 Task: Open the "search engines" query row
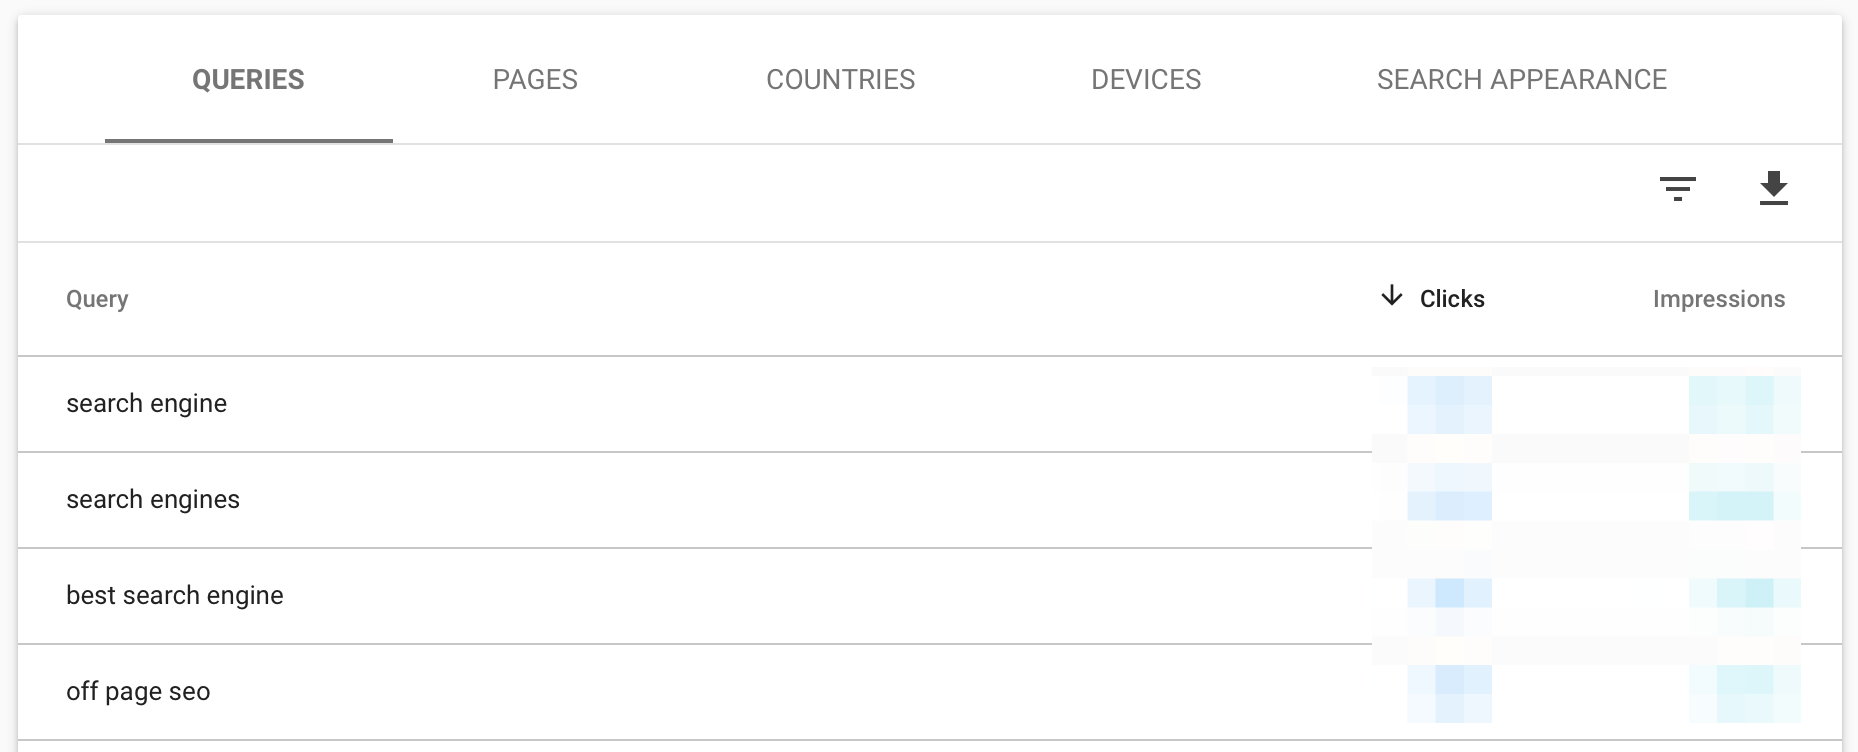tap(153, 499)
